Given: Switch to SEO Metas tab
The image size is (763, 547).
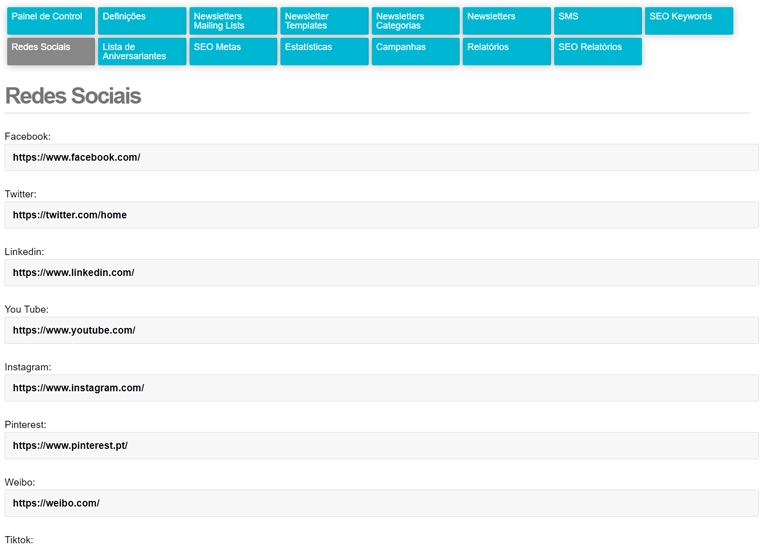Looking at the screenshot, I should pos(233,52).
